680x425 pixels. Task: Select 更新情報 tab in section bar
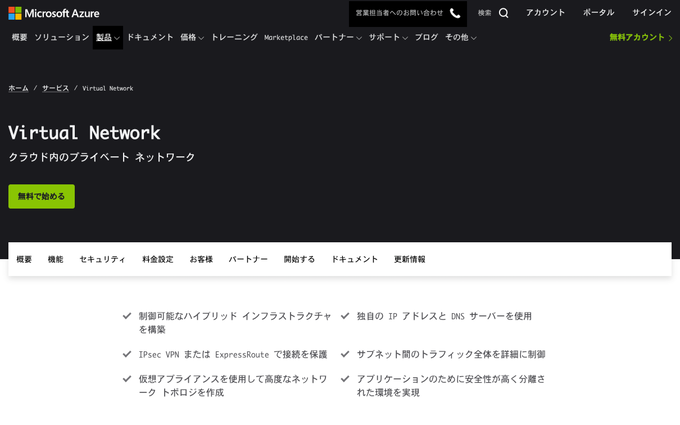point(410,259)
